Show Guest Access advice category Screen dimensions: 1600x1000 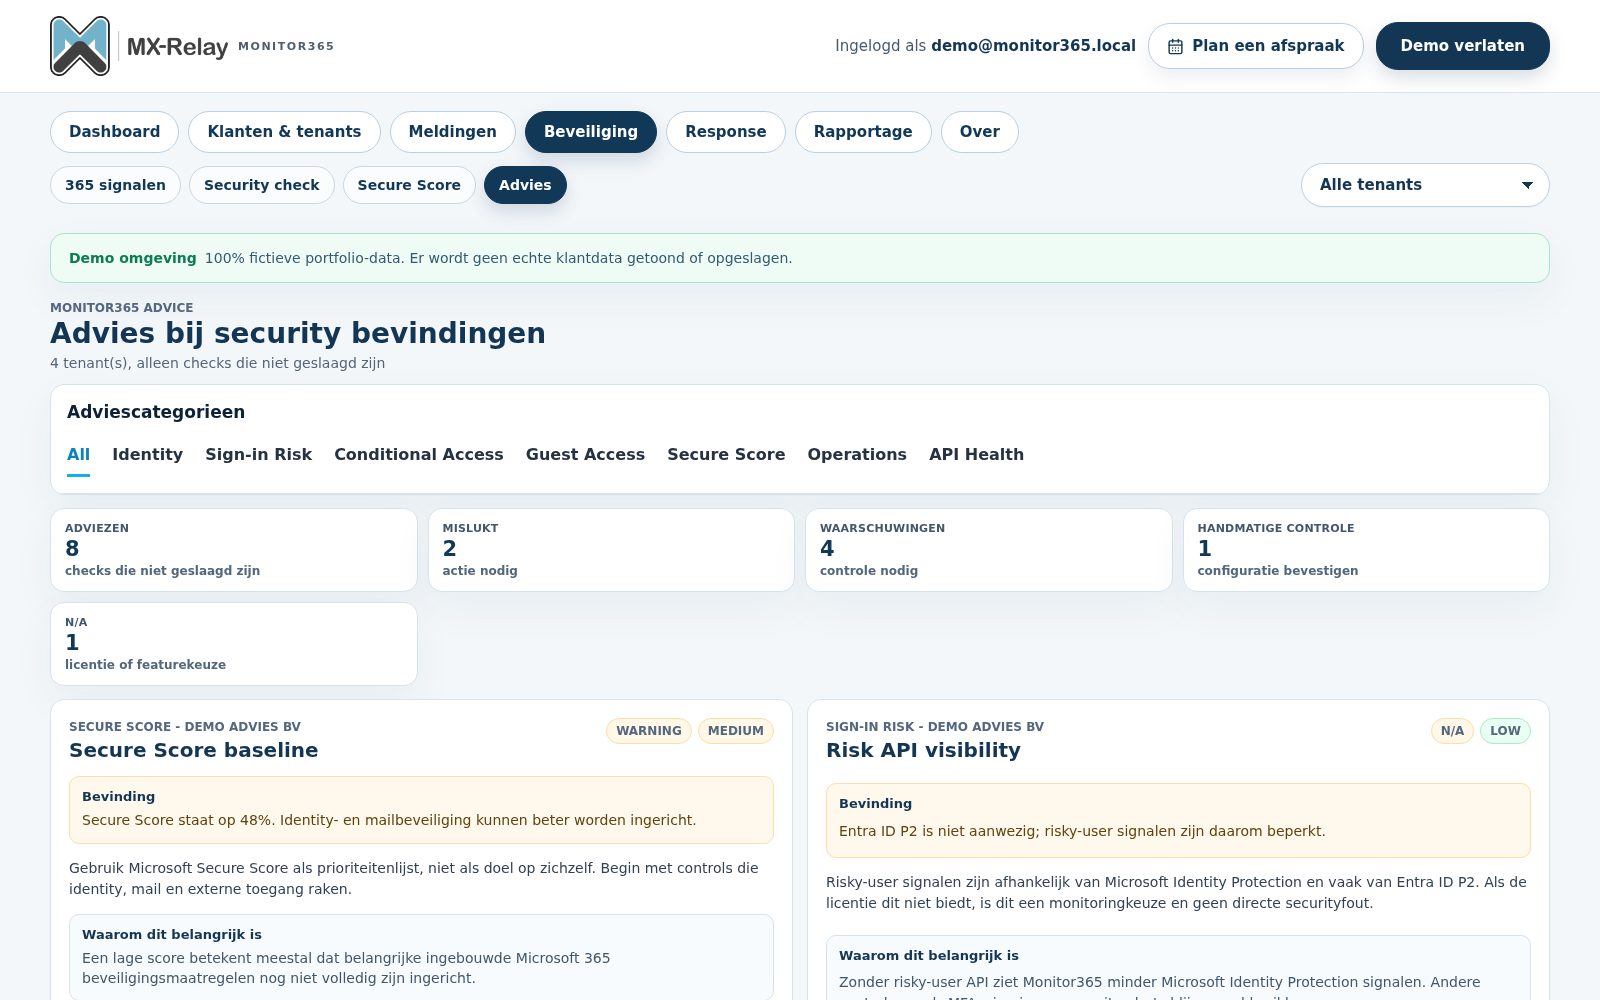point(585,455)
